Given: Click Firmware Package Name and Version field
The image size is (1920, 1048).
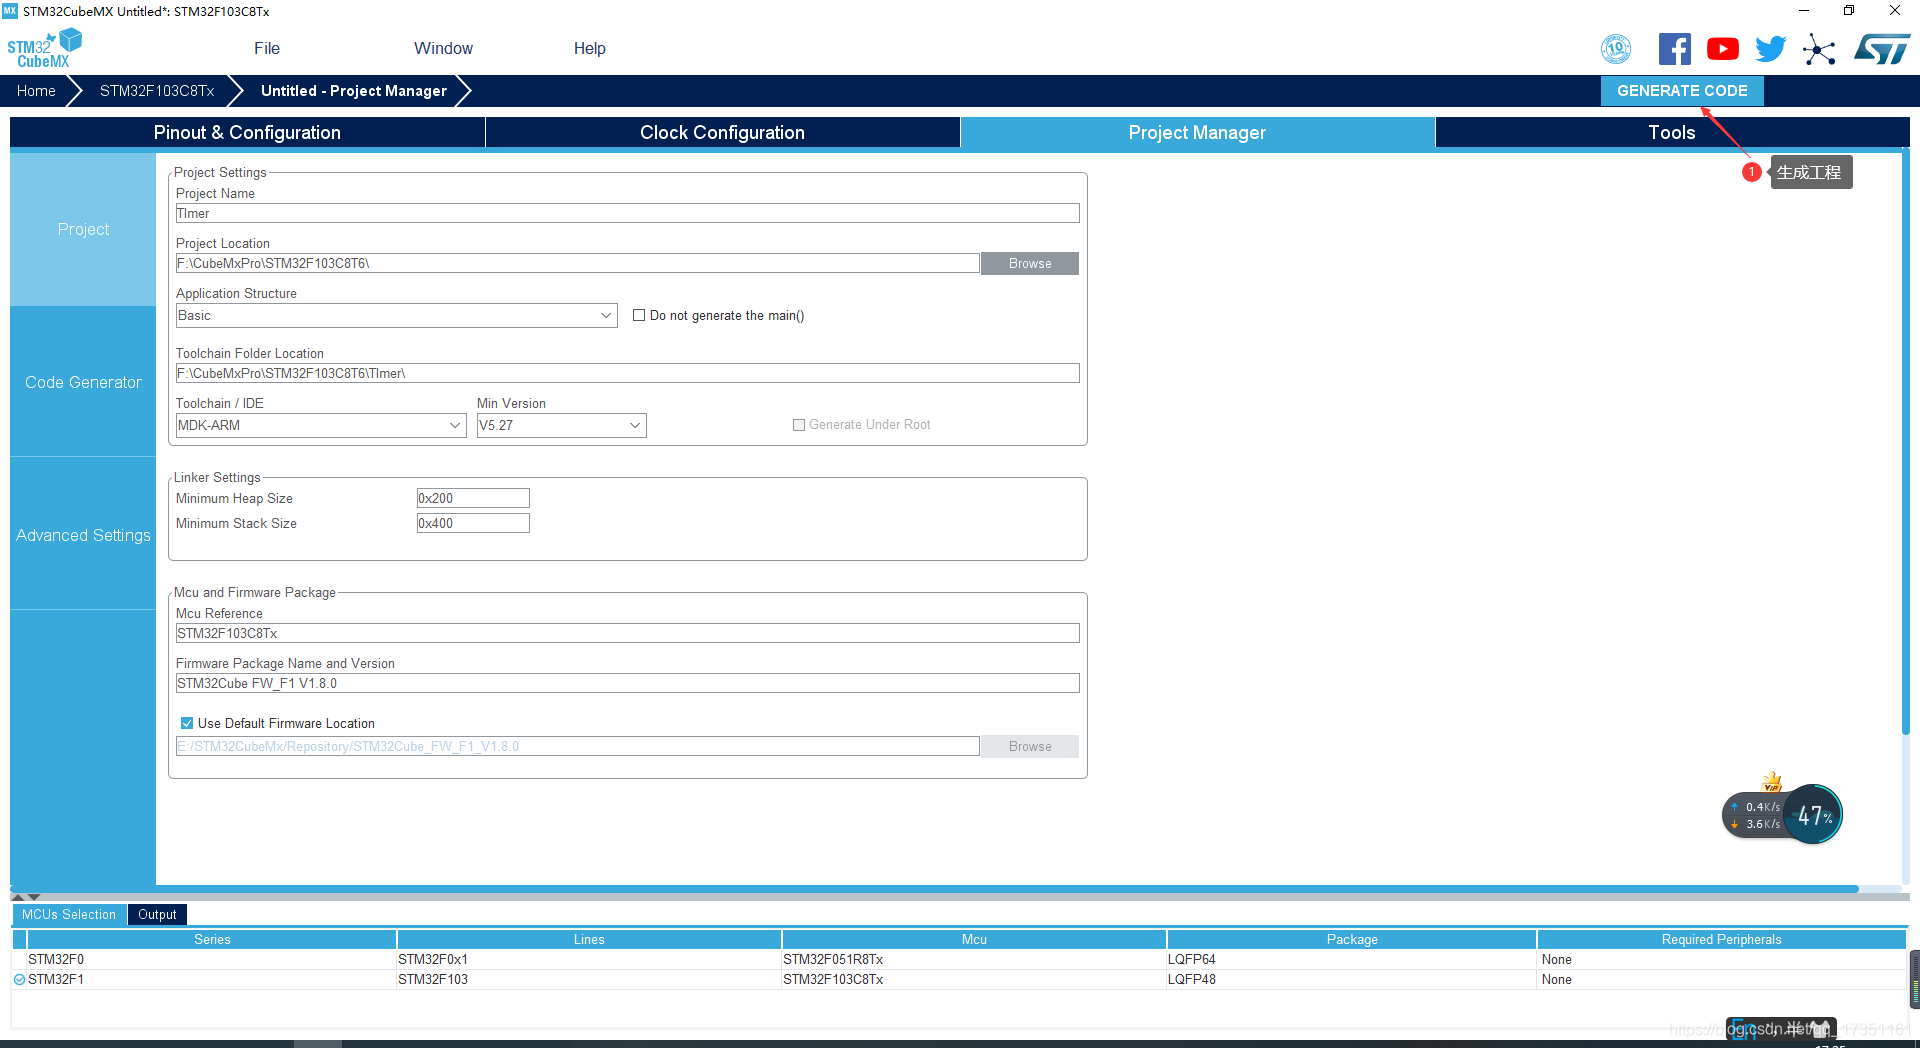Looking at the screenshot, I should [628, 683].
